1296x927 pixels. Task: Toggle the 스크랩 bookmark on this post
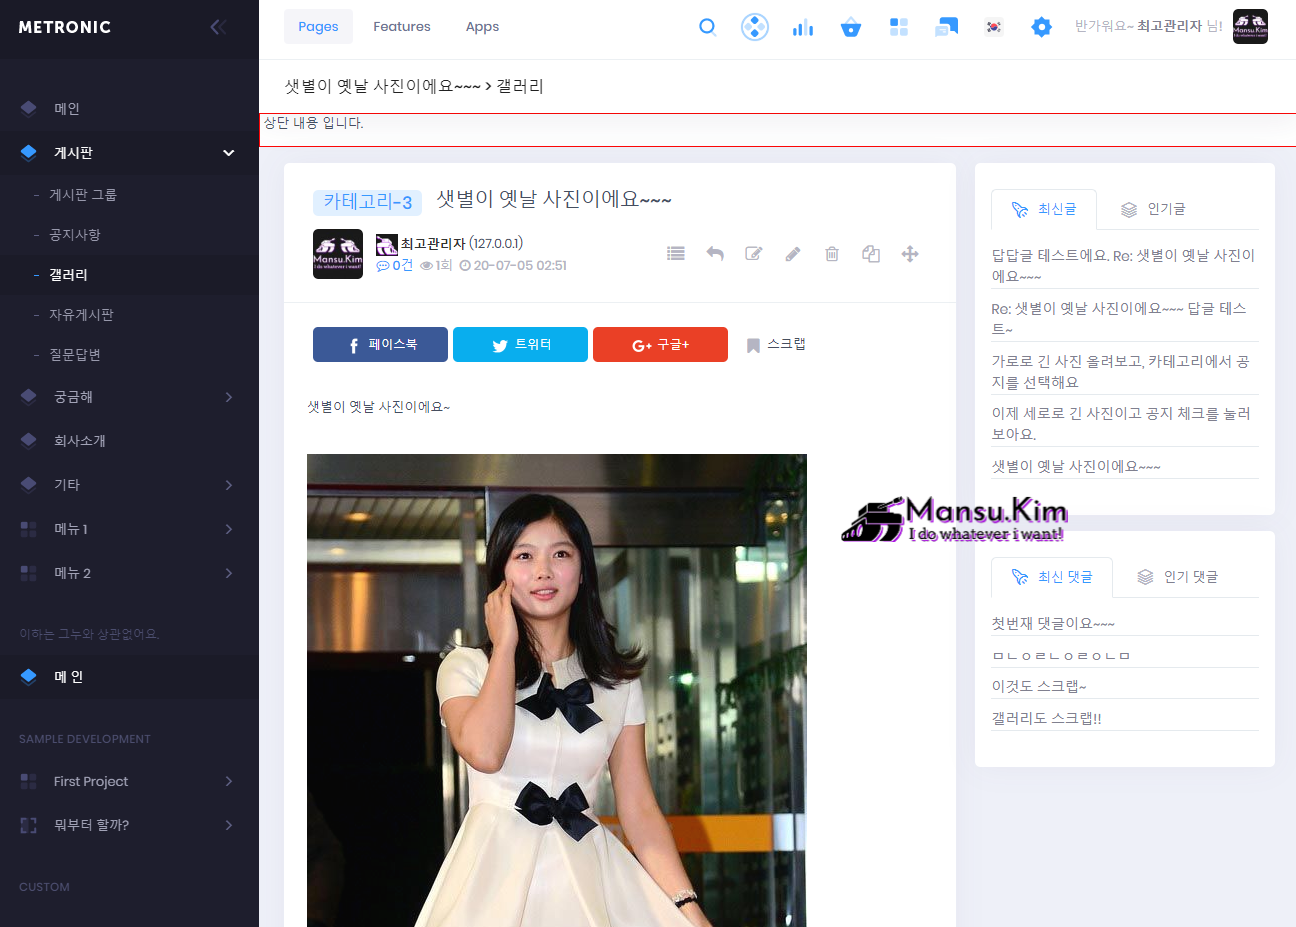pos(776,345)
